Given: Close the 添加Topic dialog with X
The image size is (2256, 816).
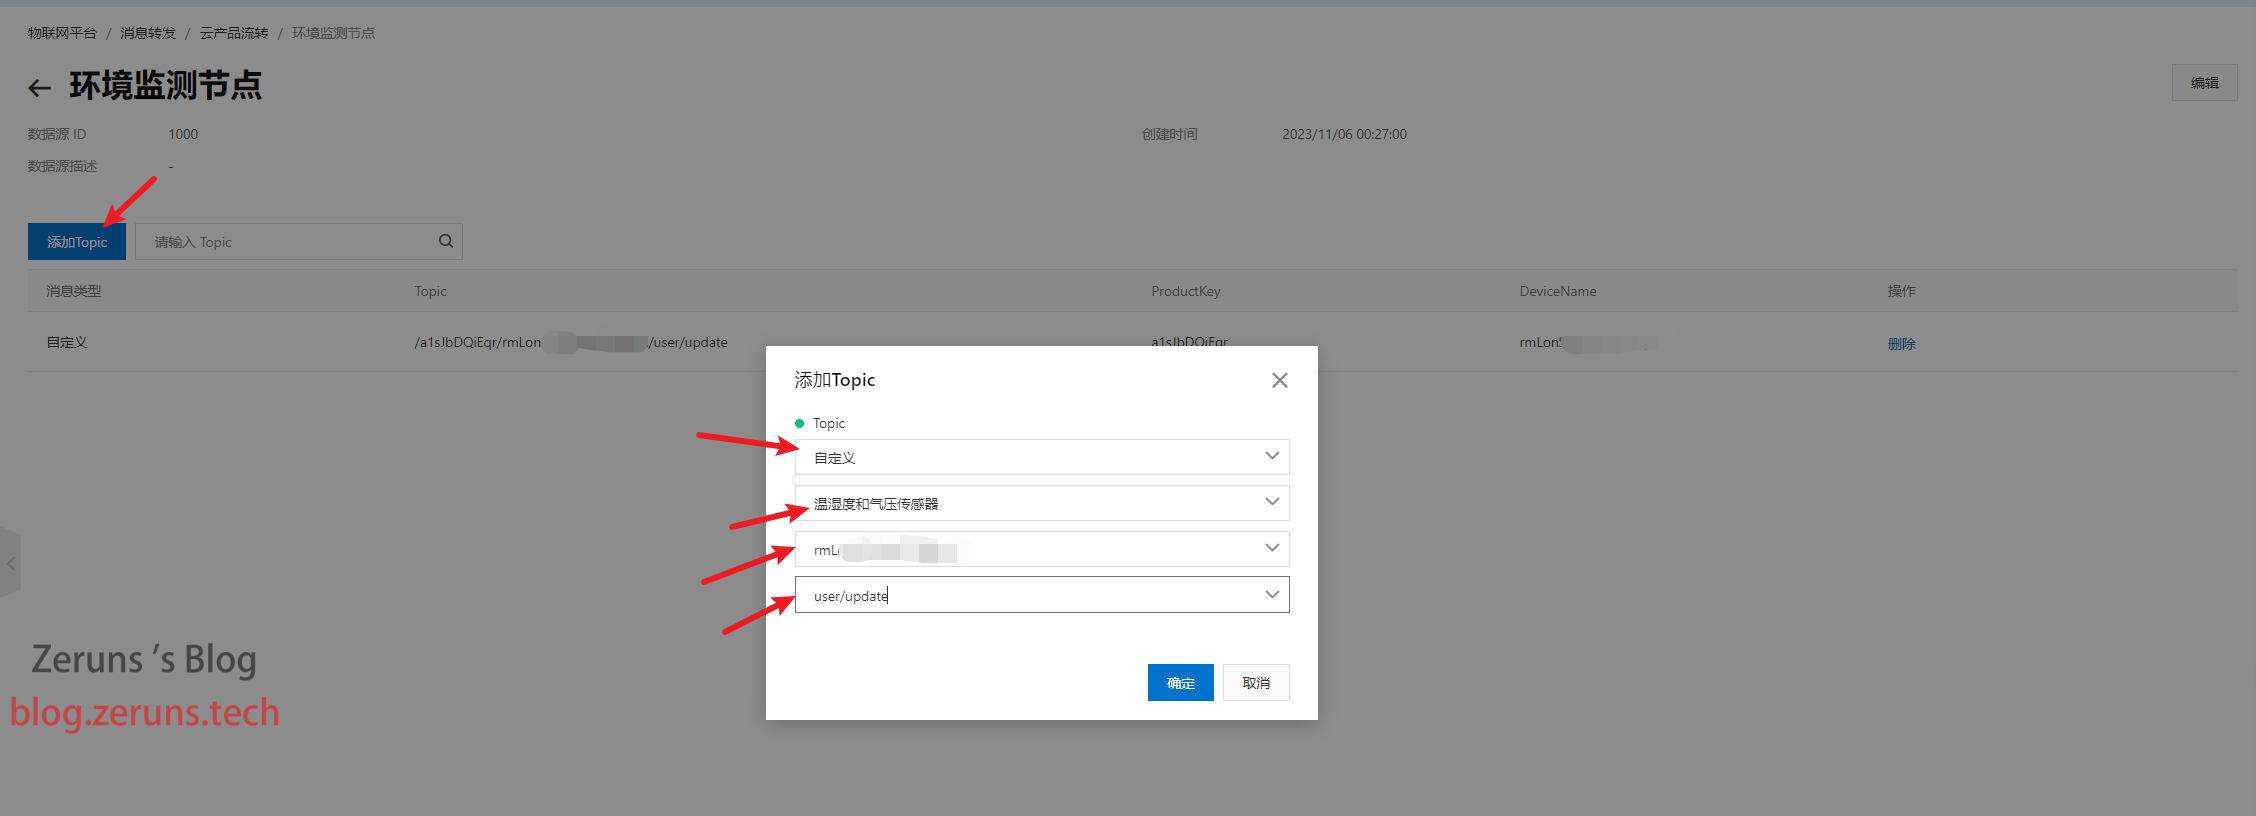Looking at the screenshot, I should (1279, 380).
